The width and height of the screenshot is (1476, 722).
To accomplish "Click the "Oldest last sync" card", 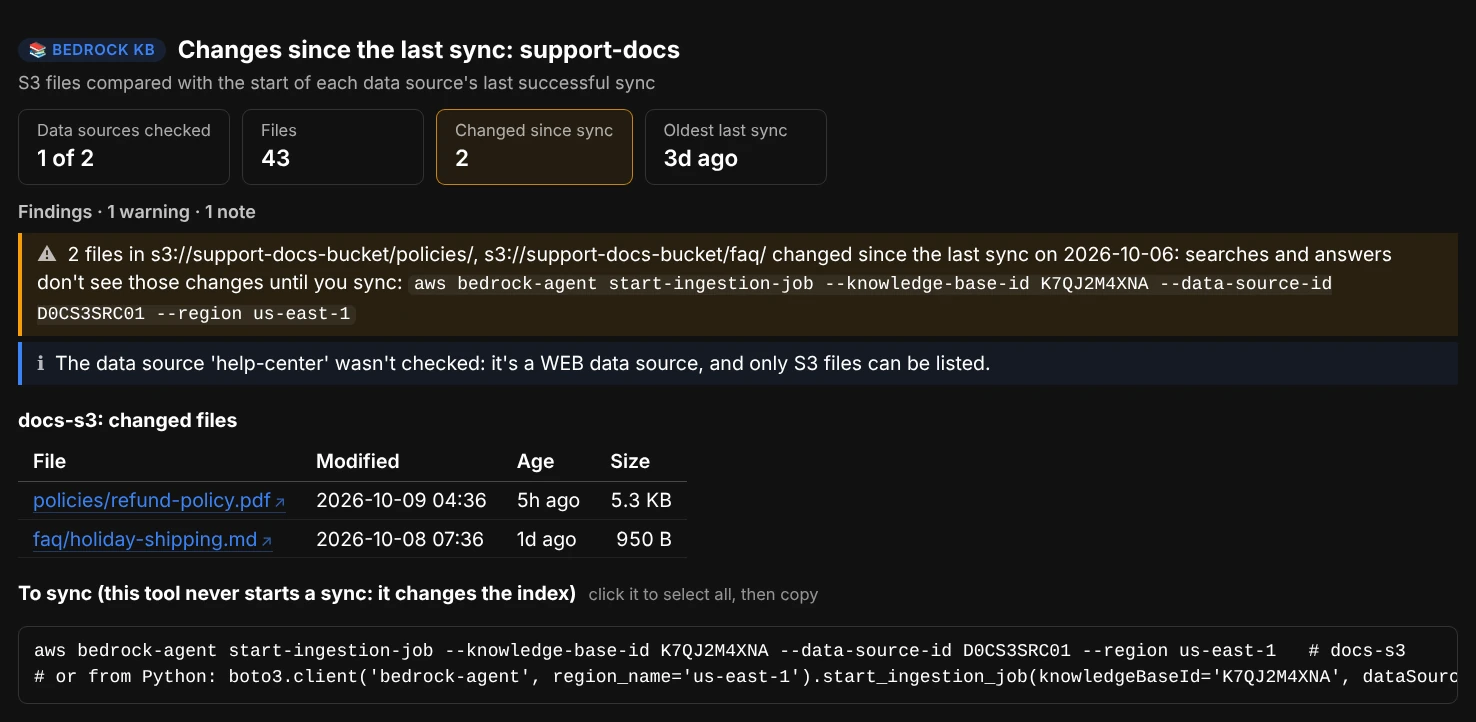I will coord(736,147).
